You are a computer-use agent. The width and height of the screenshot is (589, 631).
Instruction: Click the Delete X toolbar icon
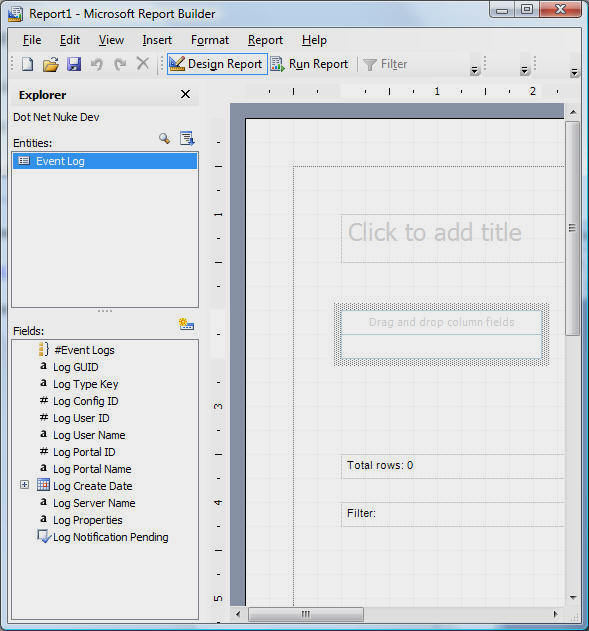click(142, 64)
